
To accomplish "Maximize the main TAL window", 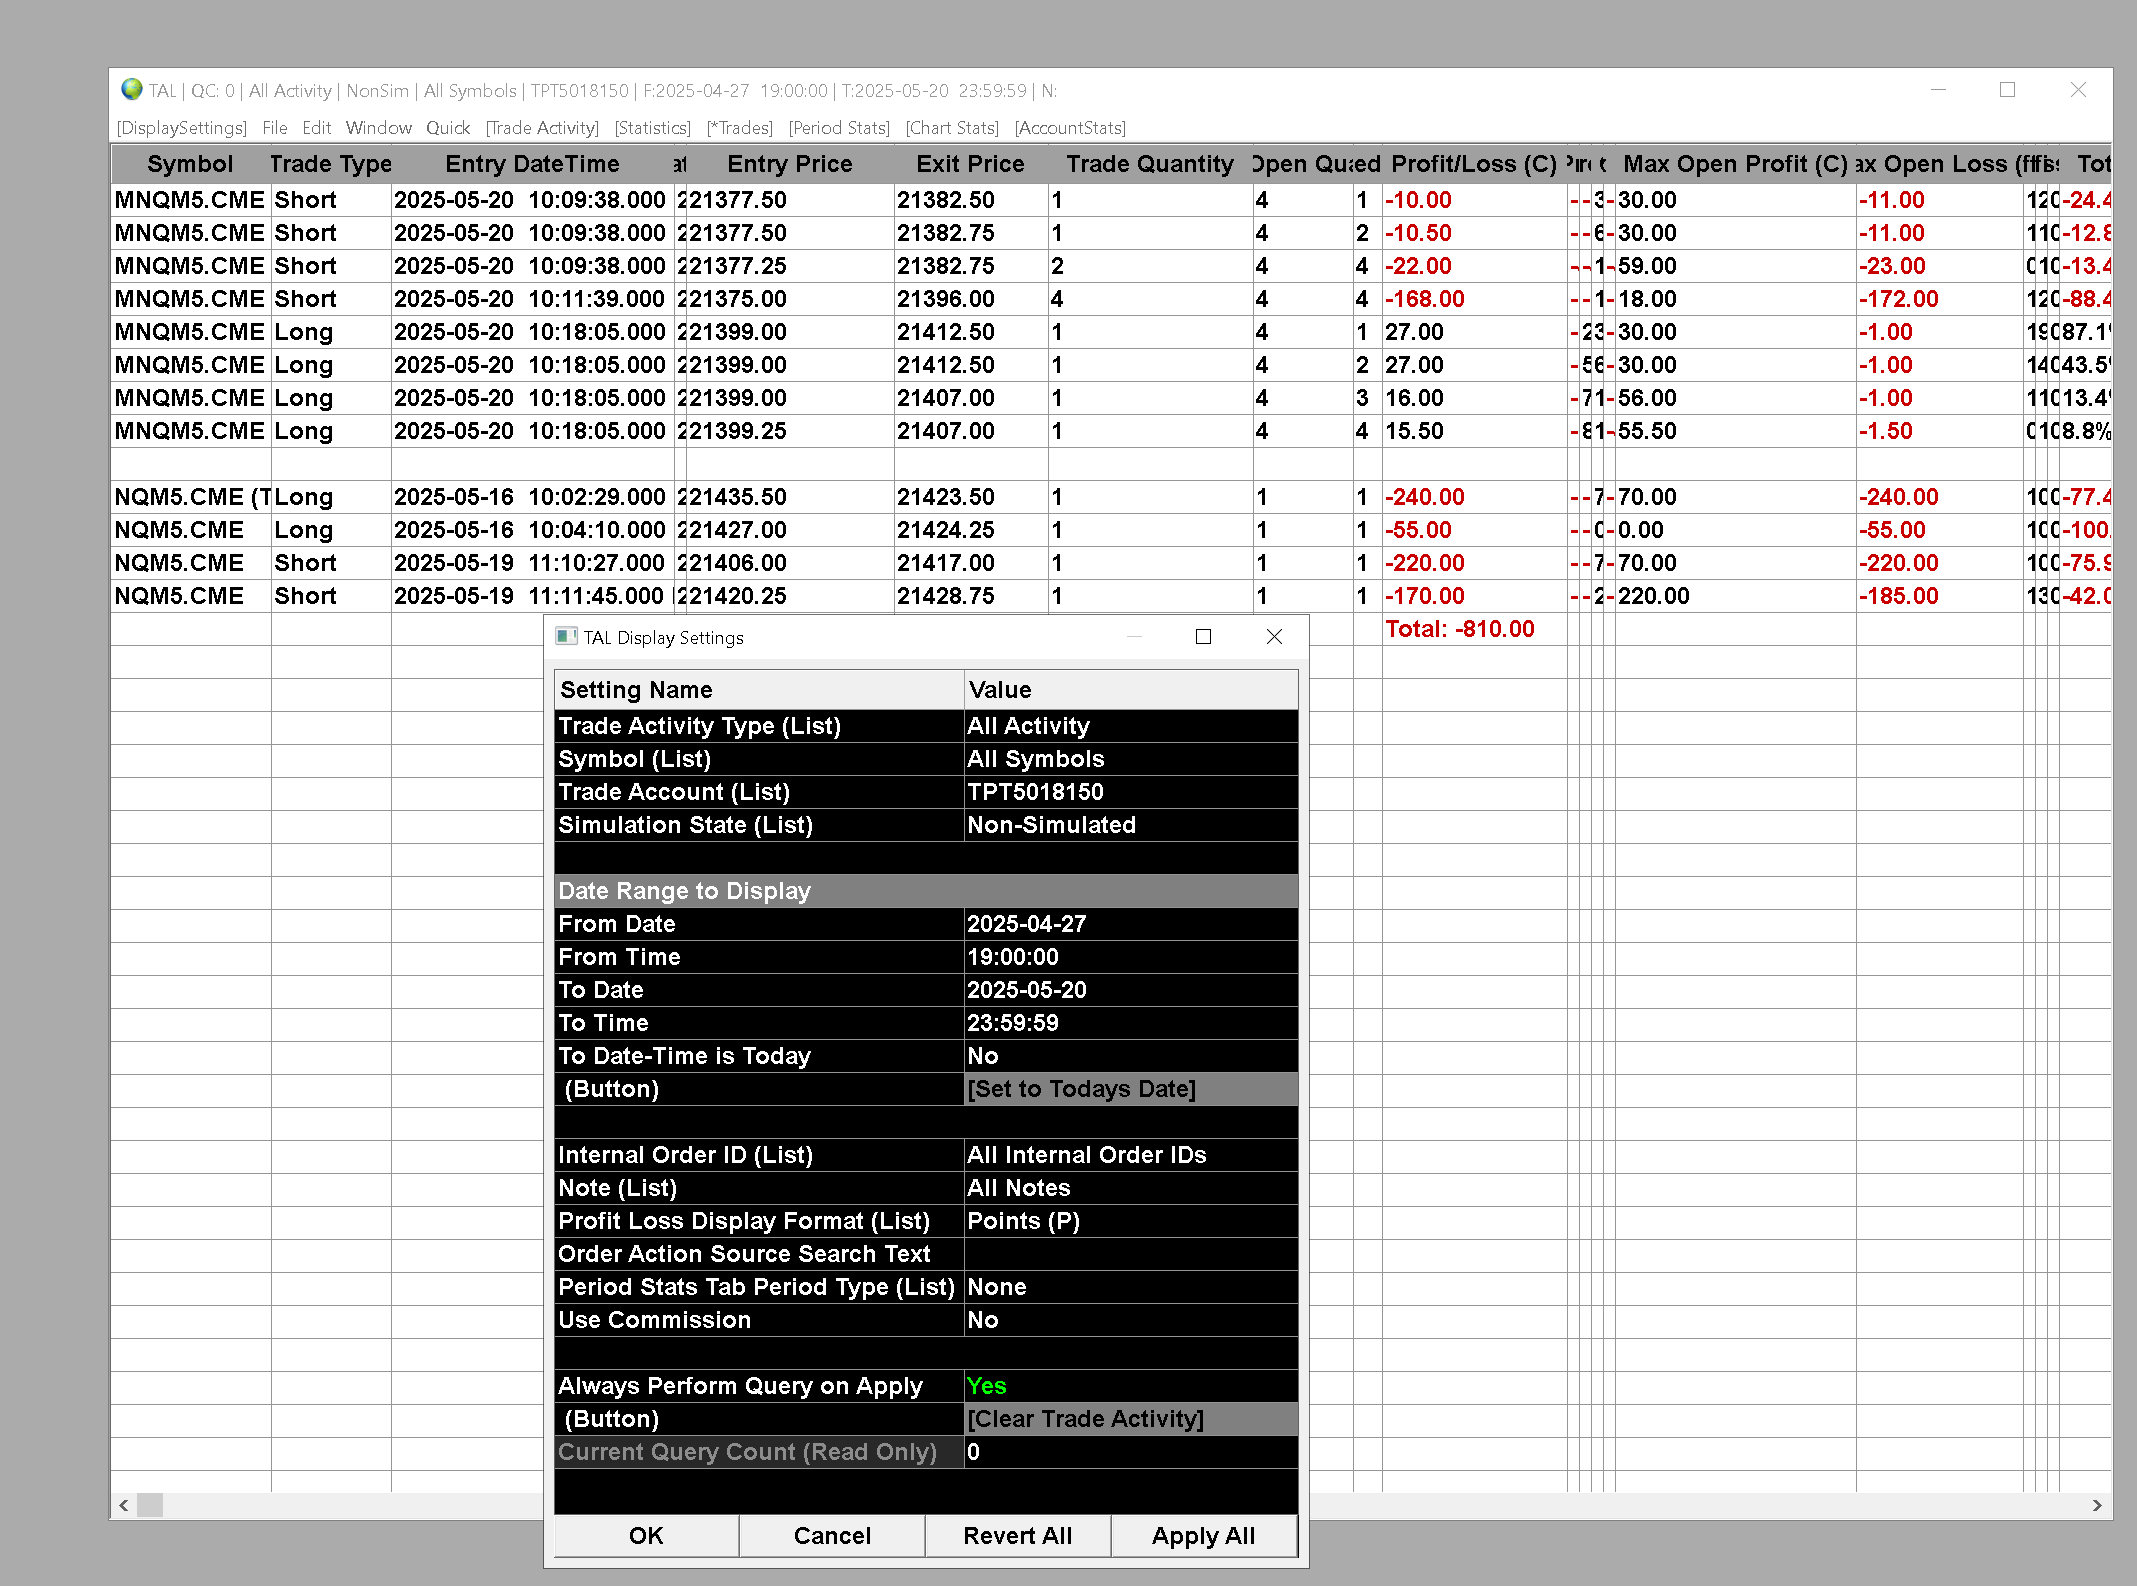I will point(2007,90).
